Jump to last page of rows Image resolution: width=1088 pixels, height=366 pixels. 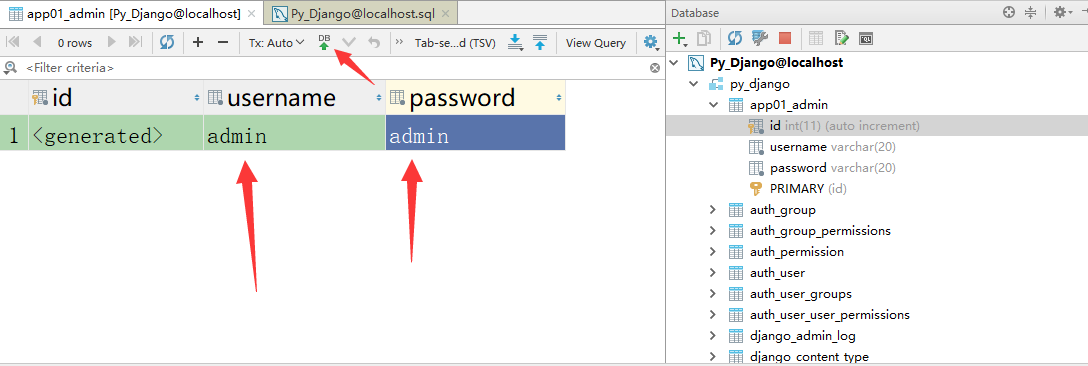pos(135,42)
